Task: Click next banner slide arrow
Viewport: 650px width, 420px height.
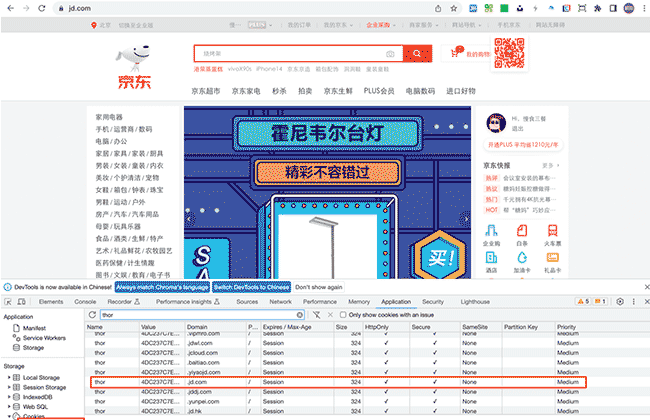Action: [x=466, y=218]
